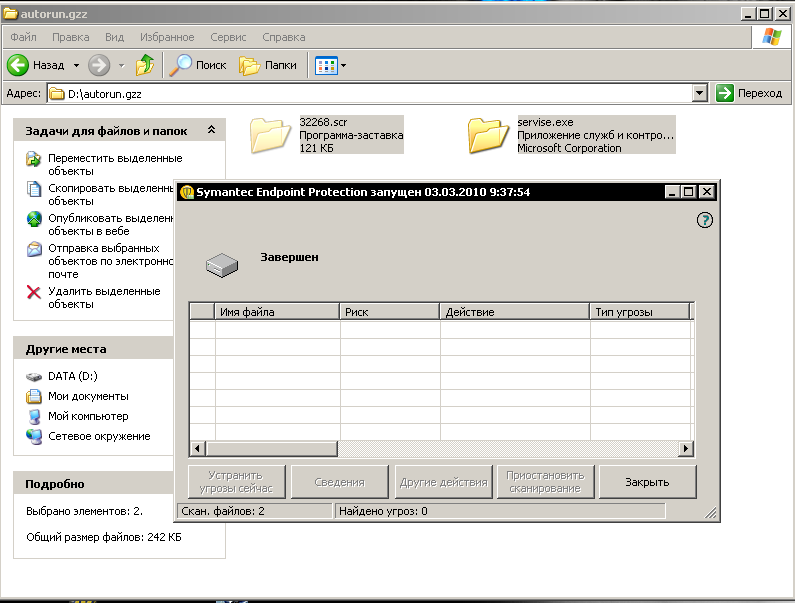
Task: Click the Delete selected objects red X
Action: tap(33, 292)
